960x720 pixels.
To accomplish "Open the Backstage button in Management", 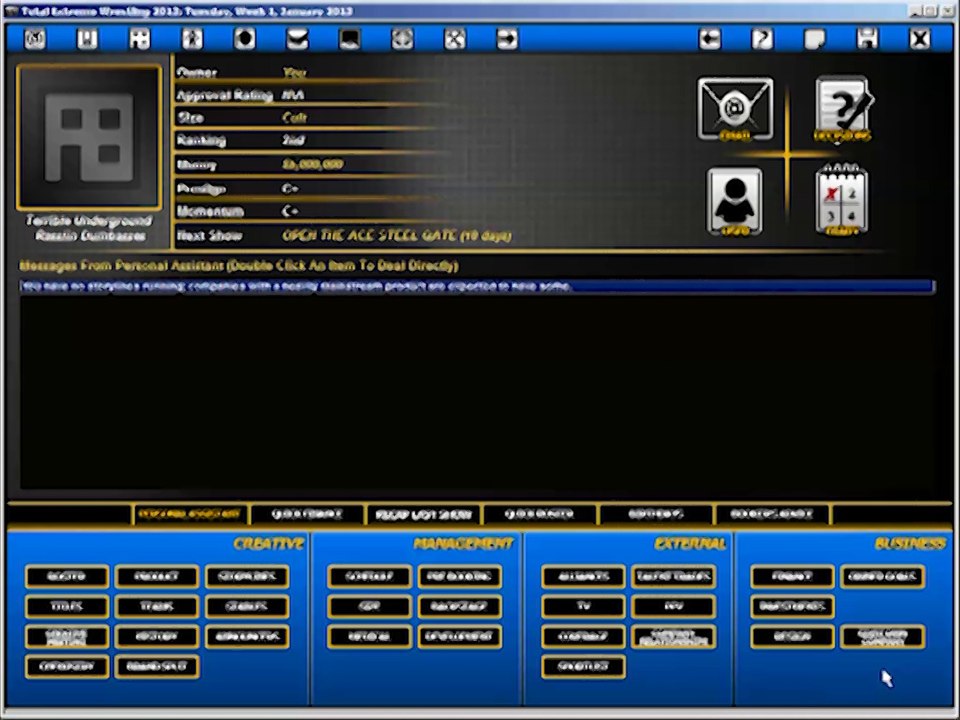I will coord(459,606).
